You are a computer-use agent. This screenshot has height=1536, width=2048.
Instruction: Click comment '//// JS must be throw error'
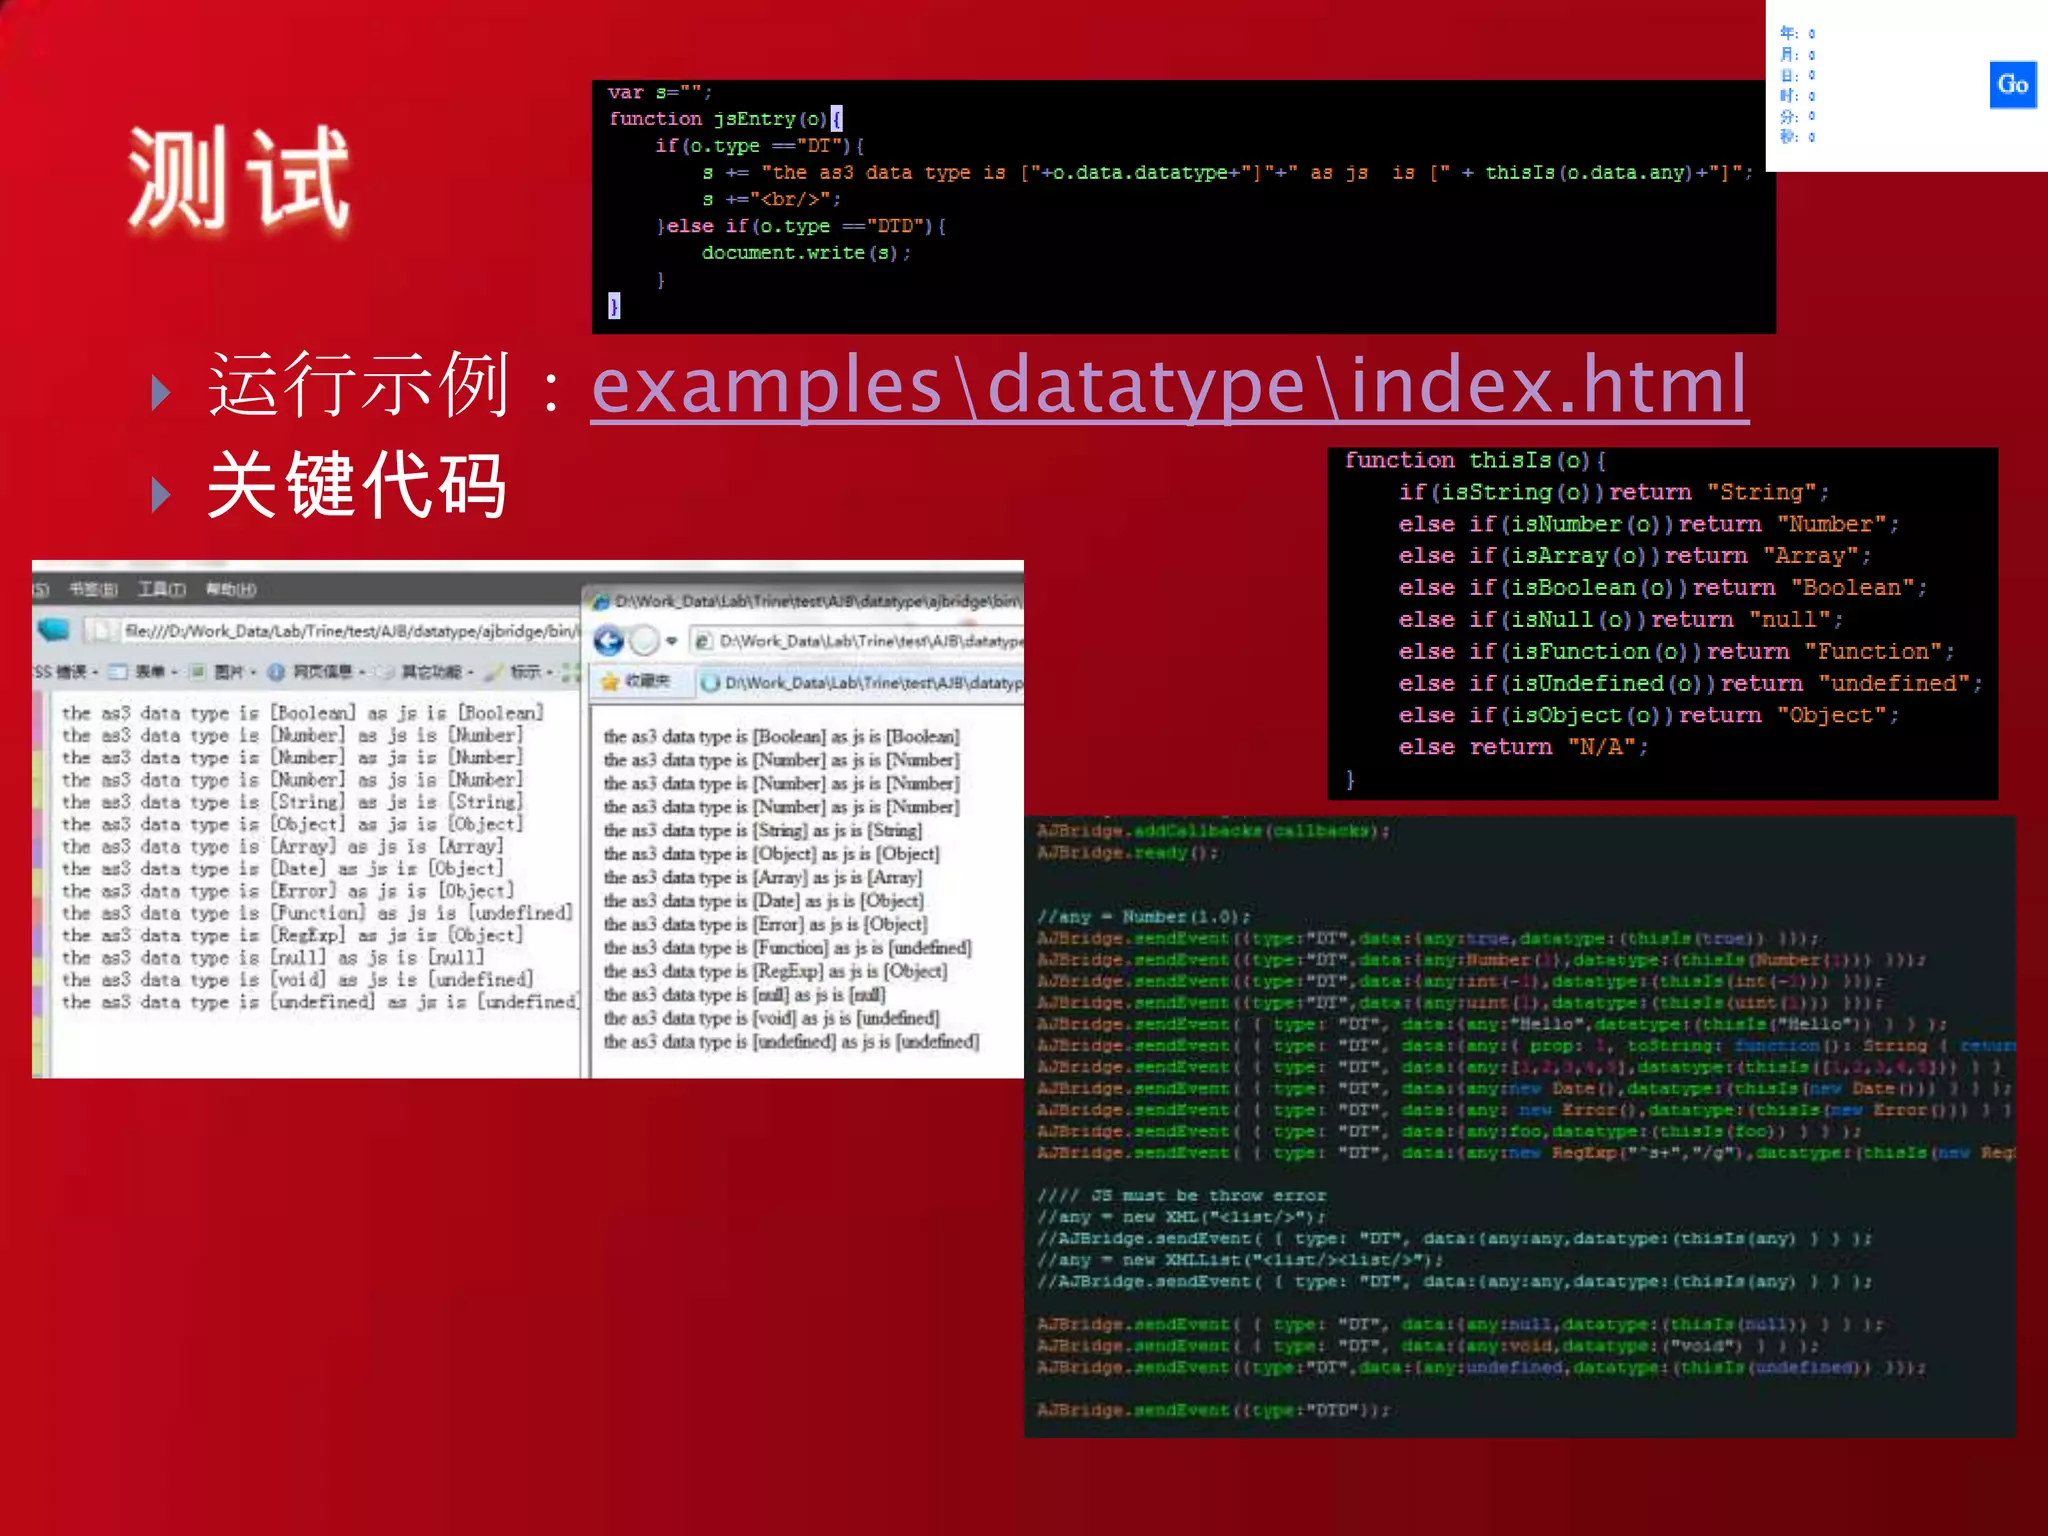click(1181, 1195)
